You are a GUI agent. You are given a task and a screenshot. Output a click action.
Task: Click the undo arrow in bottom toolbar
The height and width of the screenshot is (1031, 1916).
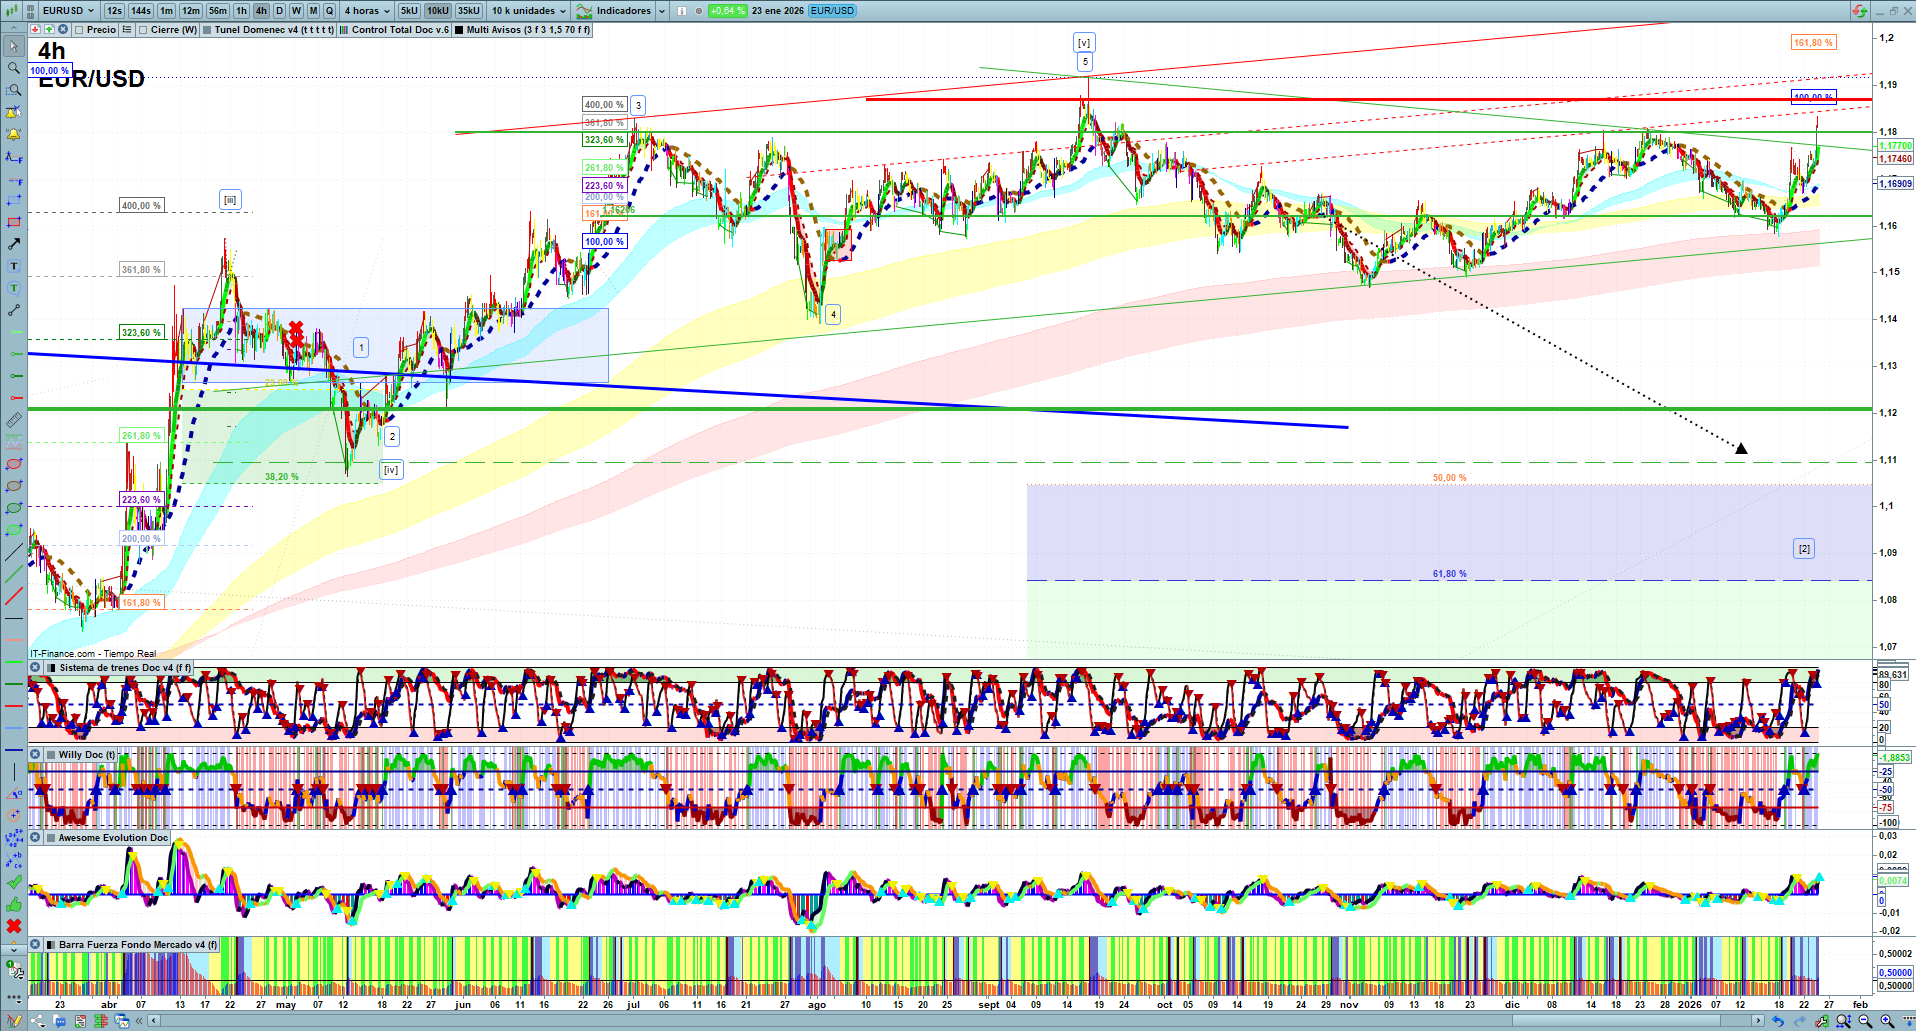pos(1777,1021)
